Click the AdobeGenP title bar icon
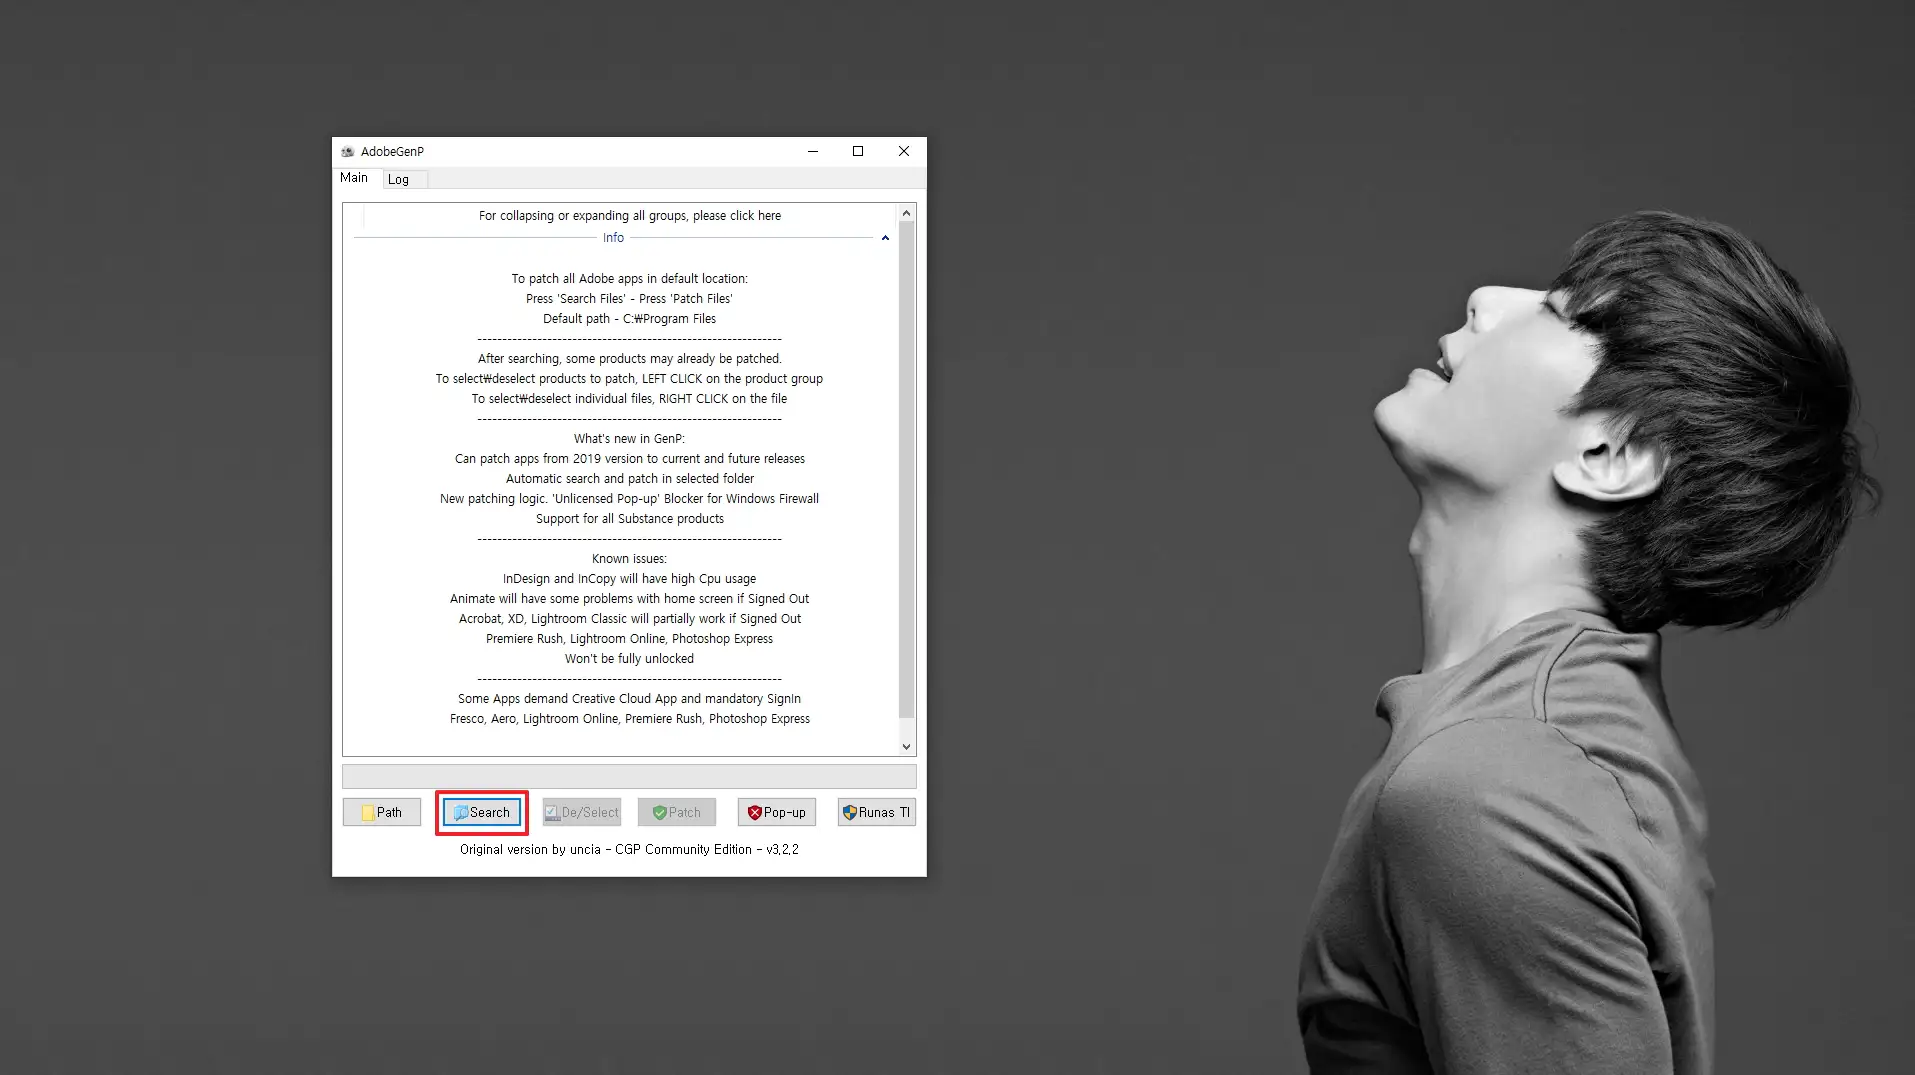This screenshot has height=1075, width=1915. 347,151
